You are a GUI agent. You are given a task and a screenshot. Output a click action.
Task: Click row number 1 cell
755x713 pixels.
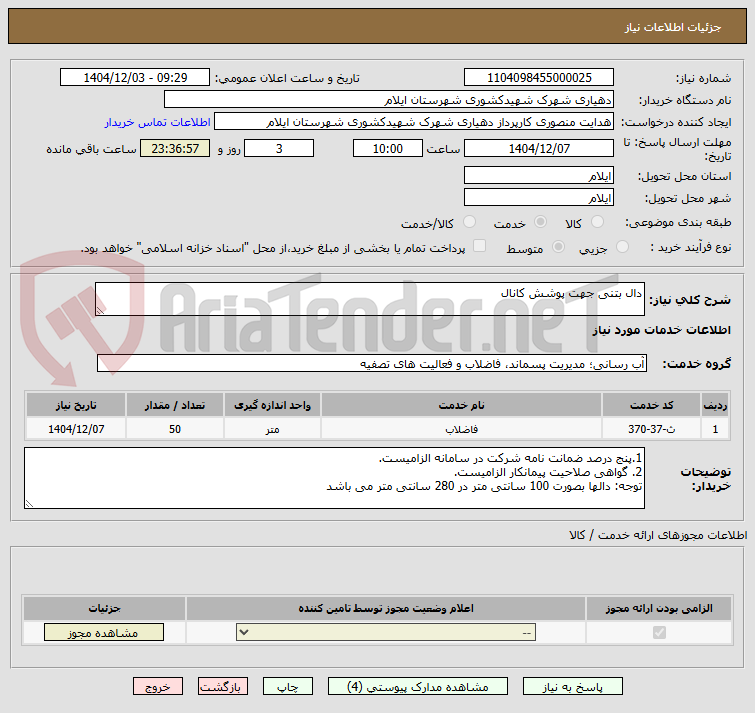(x=715, y=428)
